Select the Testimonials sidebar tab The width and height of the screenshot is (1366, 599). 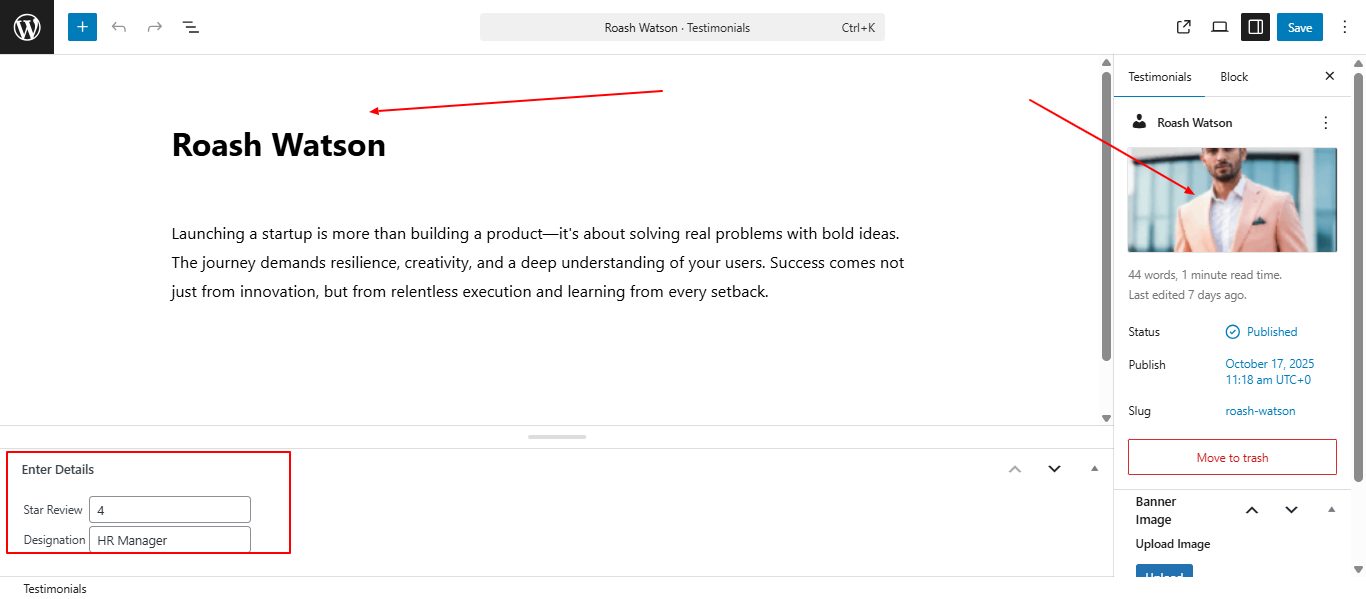[1160, 77]
